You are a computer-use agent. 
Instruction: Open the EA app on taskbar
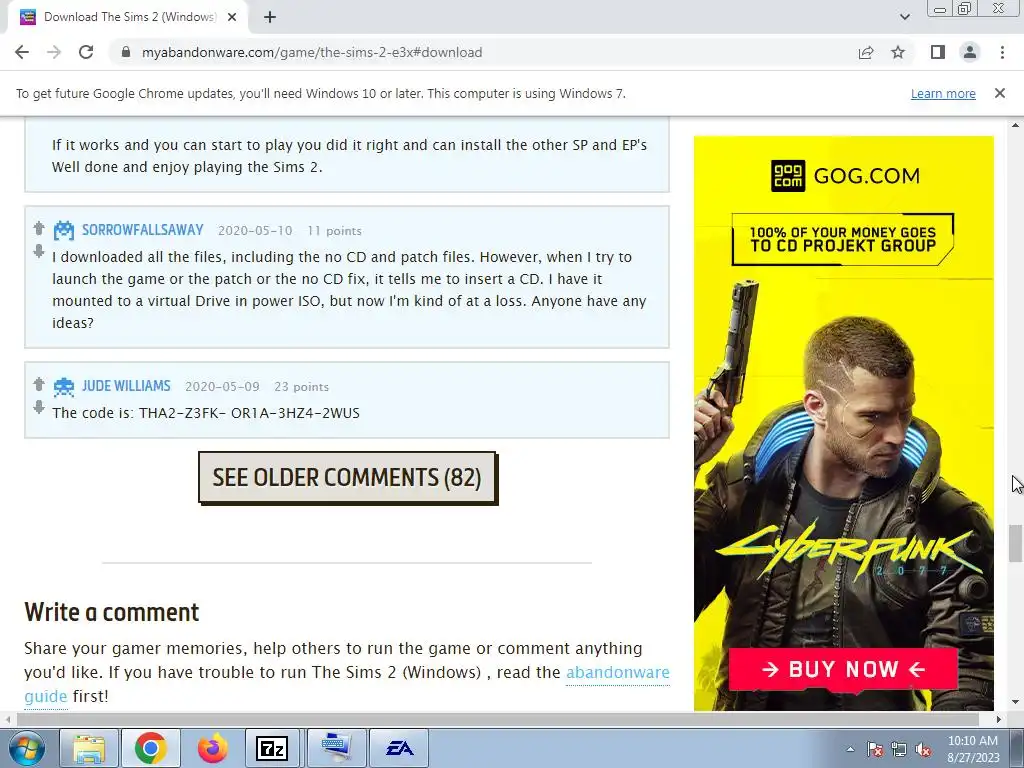coord(400,748)
